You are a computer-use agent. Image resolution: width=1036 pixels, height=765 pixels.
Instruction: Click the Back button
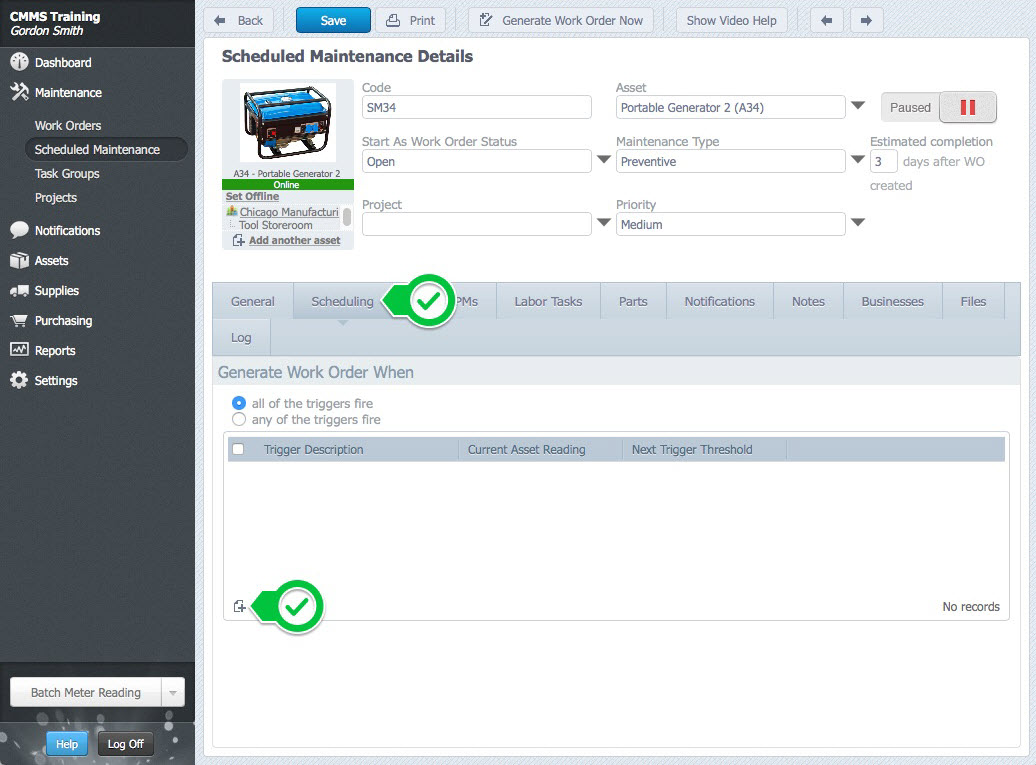[239, 20]
